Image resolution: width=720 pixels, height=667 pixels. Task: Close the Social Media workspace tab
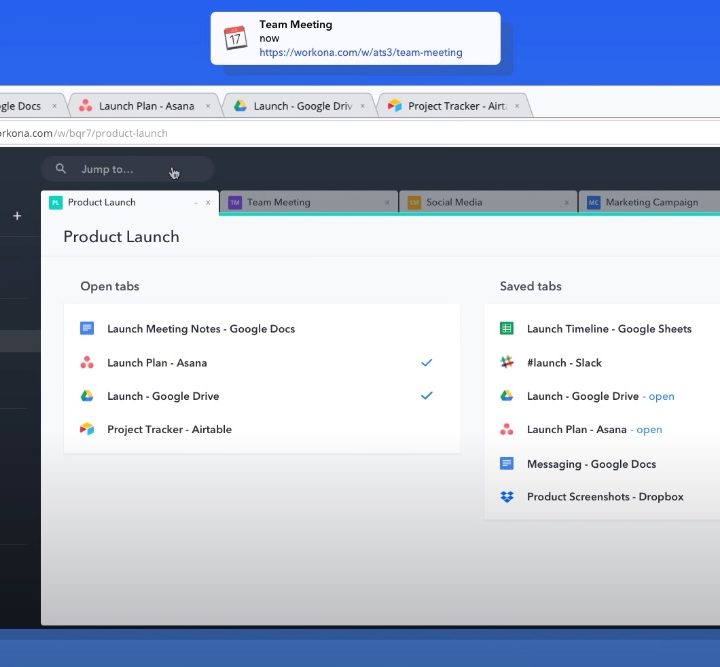567,202
